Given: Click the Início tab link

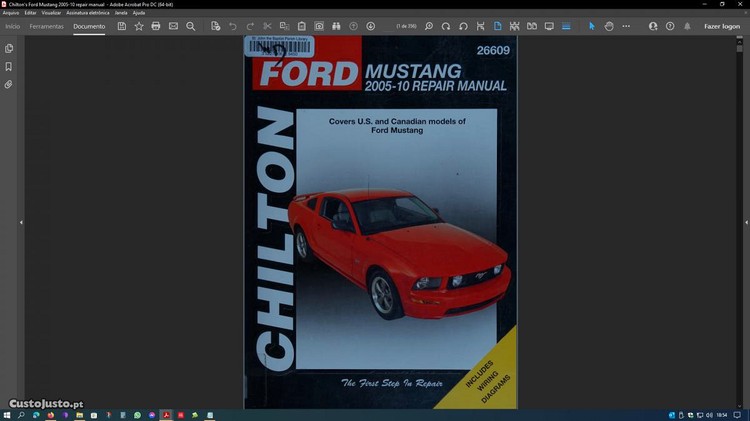Looking at the screenshot, I should pyautogui.click(x=12, y=26).
